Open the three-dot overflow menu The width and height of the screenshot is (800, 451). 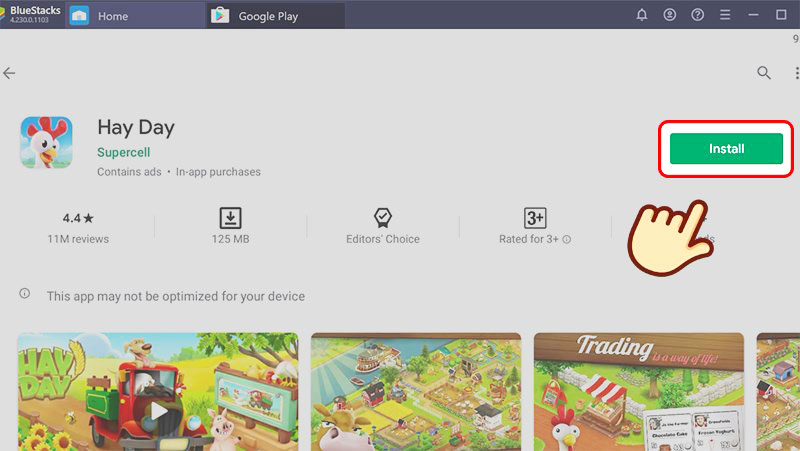796,73
